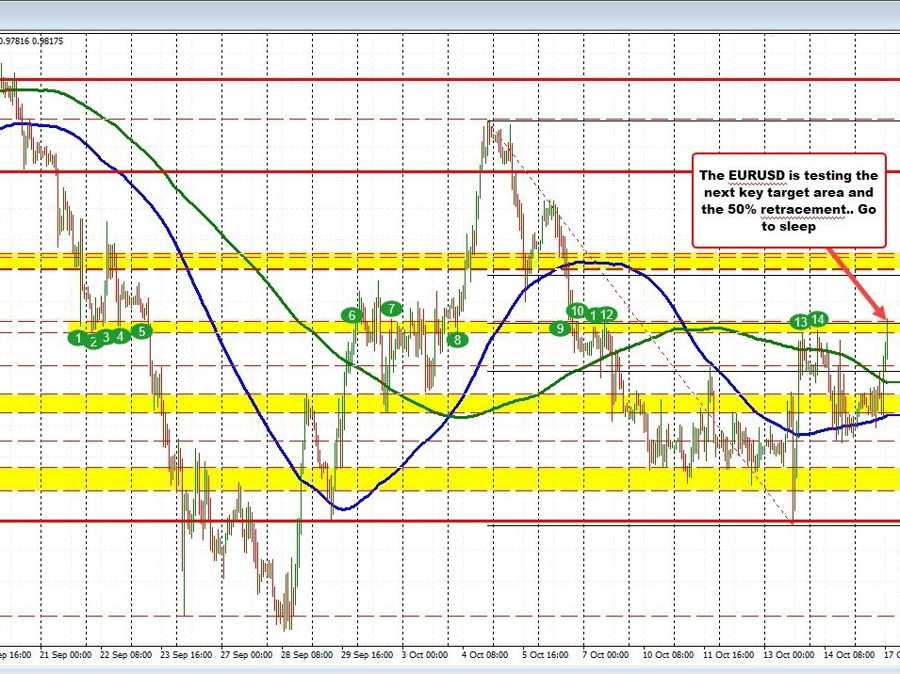Click the 23 Sep 16:00 date label
900x674 pixels.
[x=186, y=655]
